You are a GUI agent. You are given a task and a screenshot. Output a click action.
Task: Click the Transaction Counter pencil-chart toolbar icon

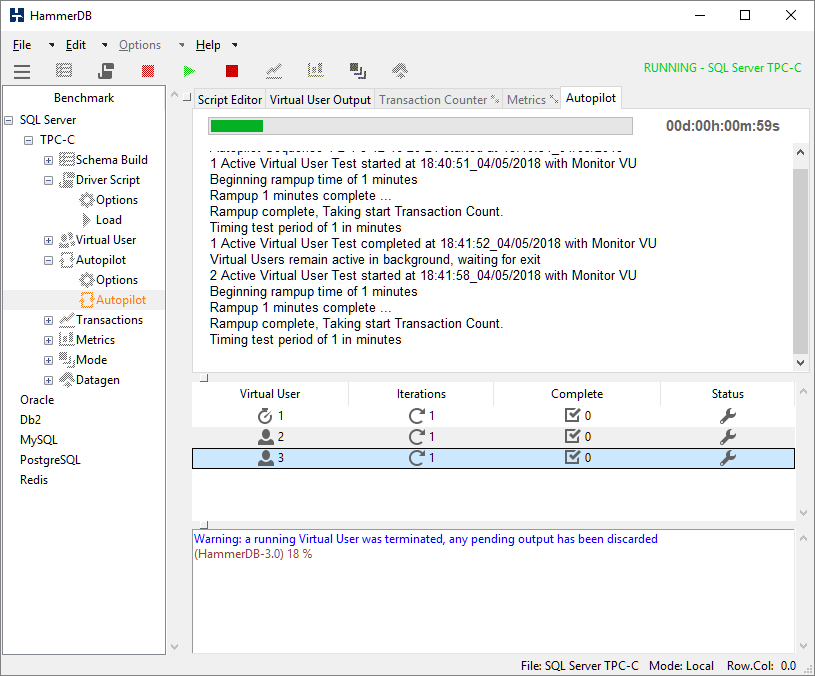(x=274, y=71)
